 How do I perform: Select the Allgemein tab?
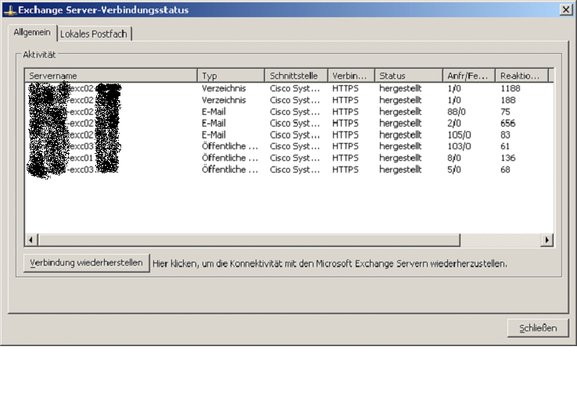[32, 32]
